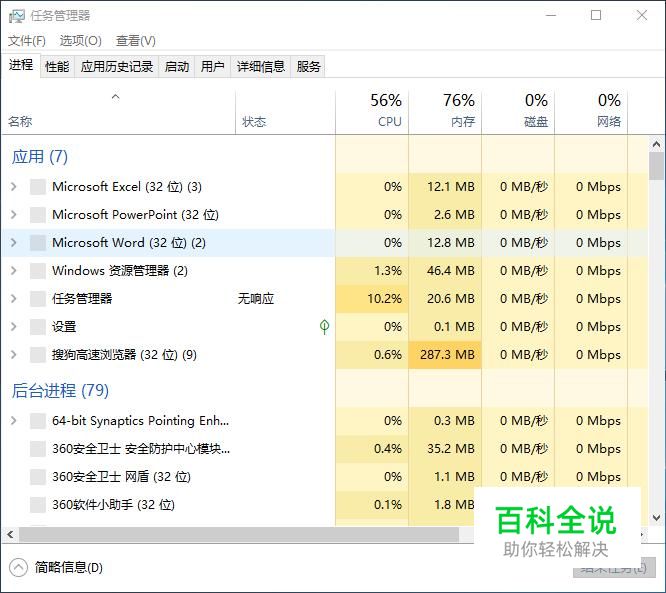Click the Windows 资源管理器 process icon

pyautogui.click(x=38, y=271)
